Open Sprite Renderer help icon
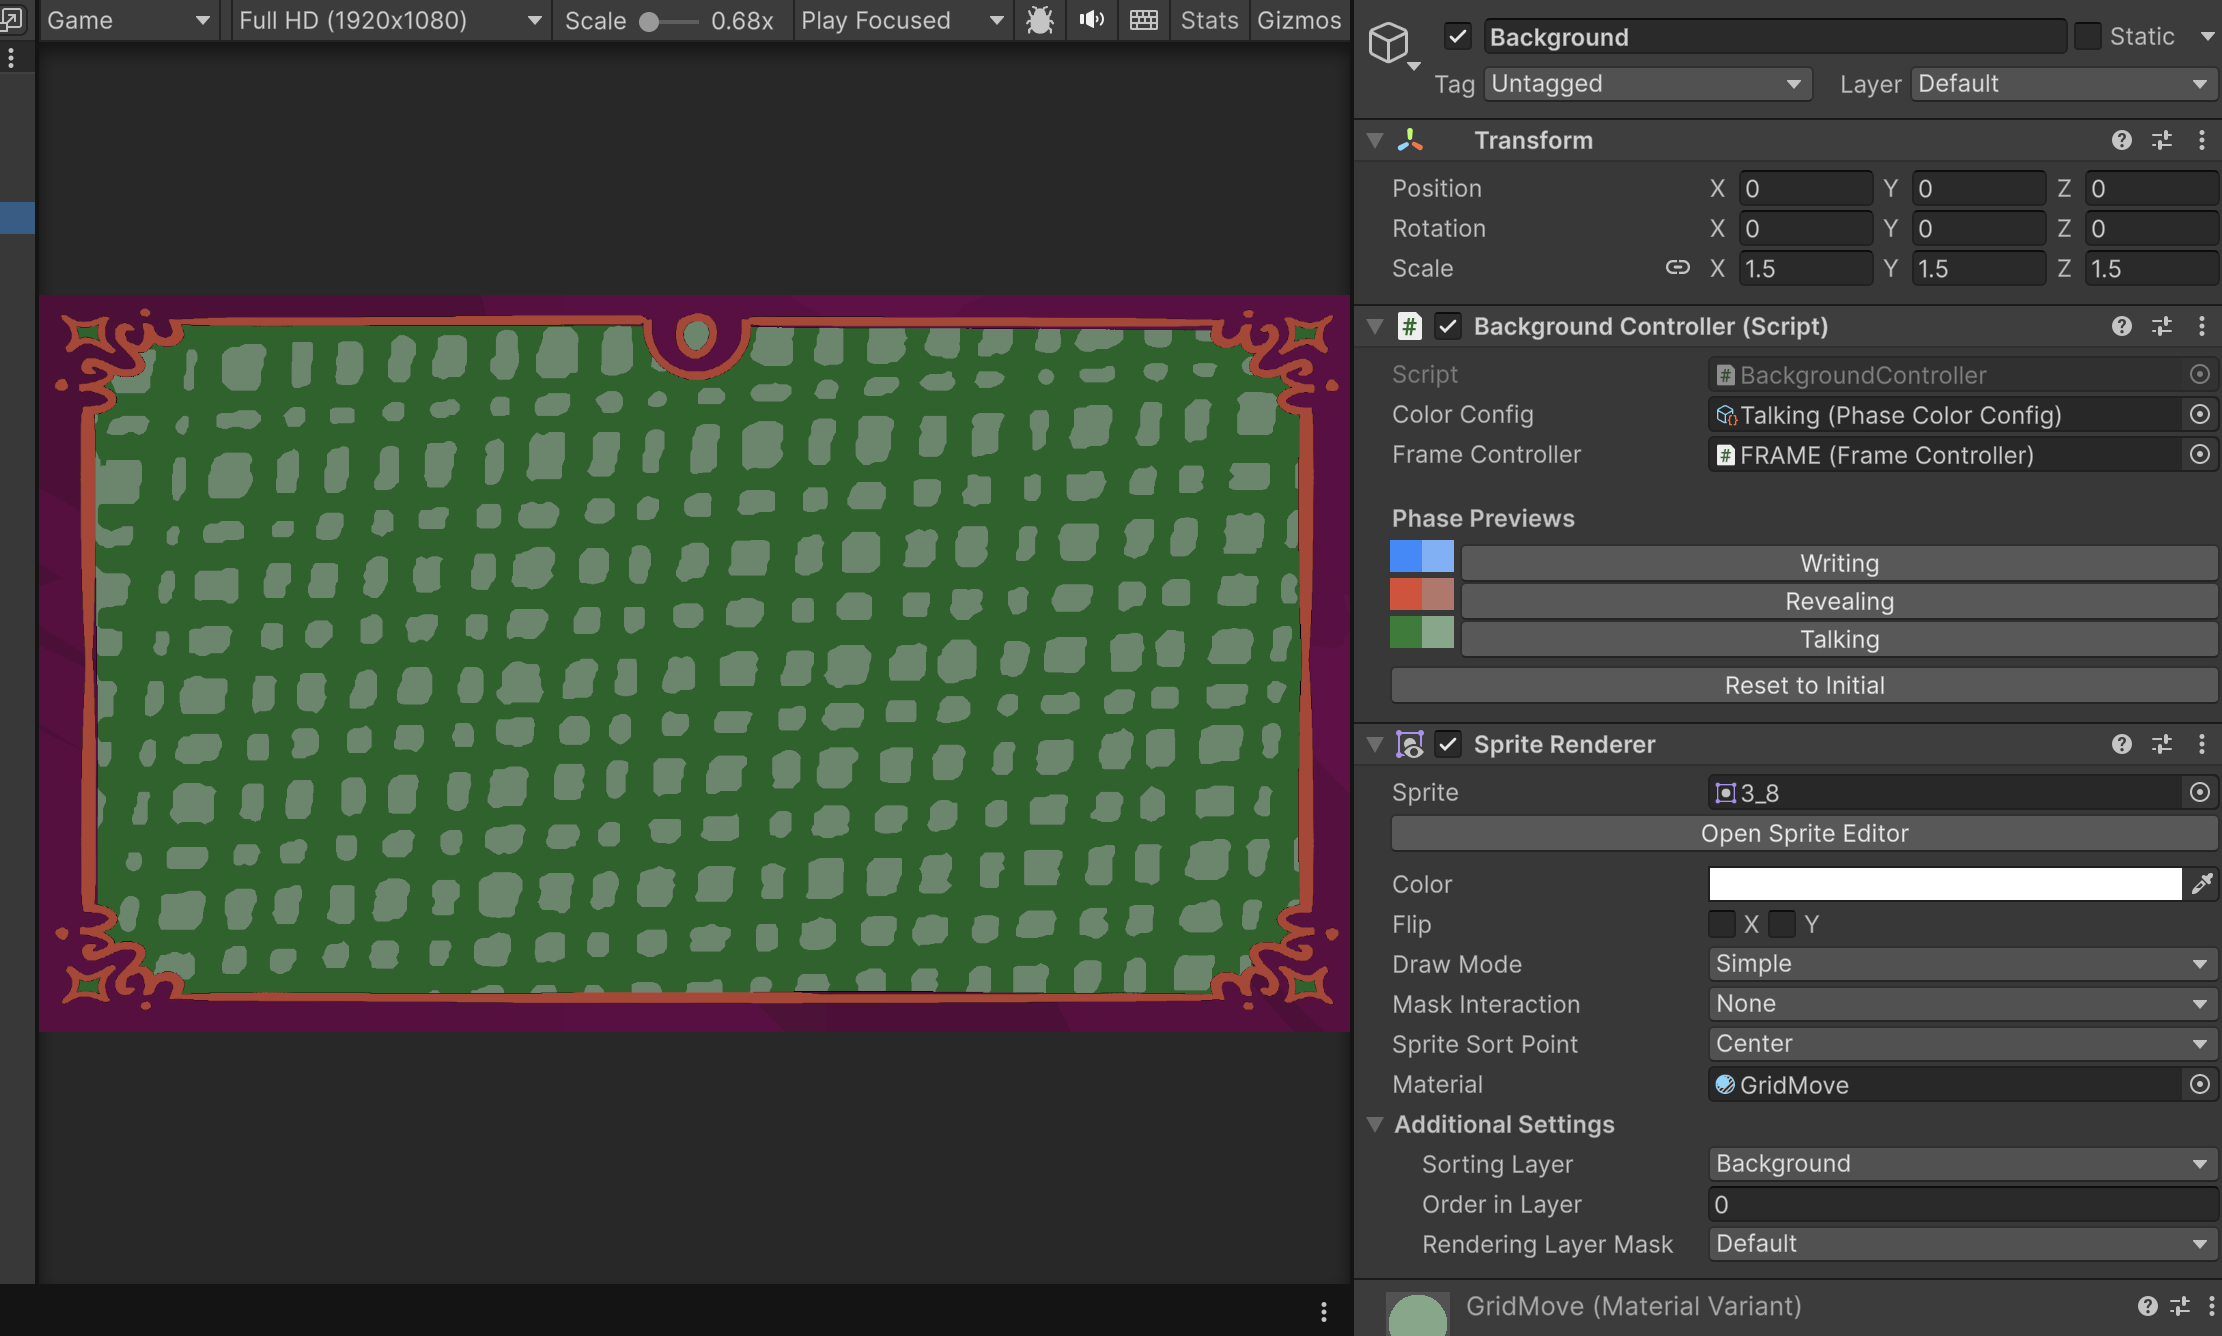The height and width of the screenshot is (1336, 2222). tap(2121, 744)
